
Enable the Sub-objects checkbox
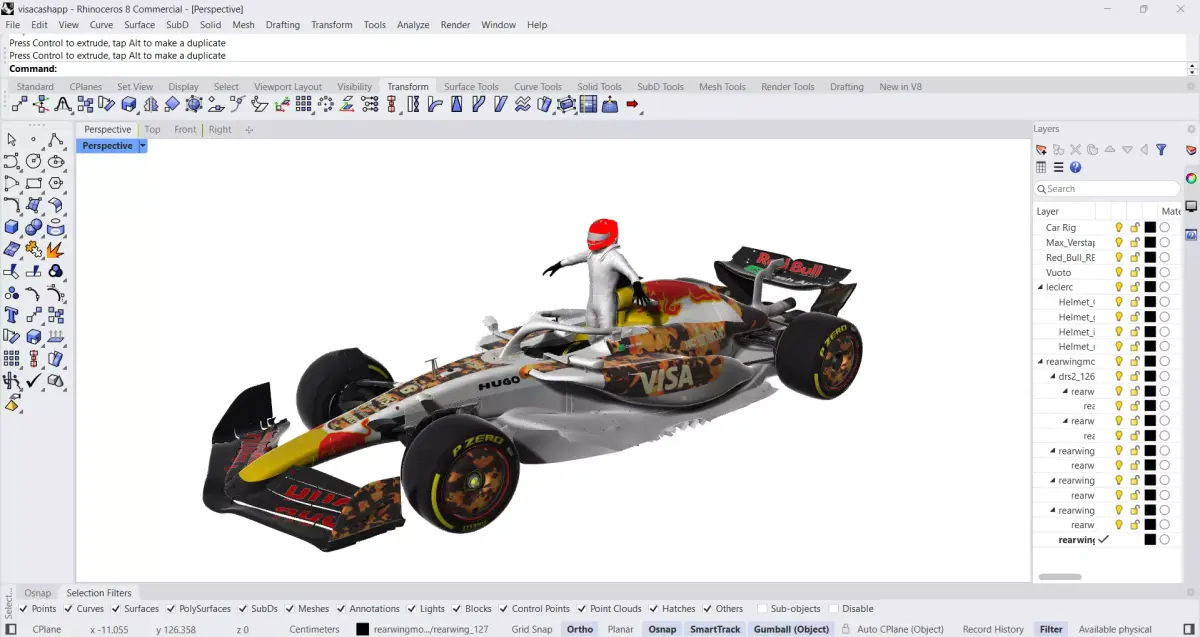click(762, 609)
